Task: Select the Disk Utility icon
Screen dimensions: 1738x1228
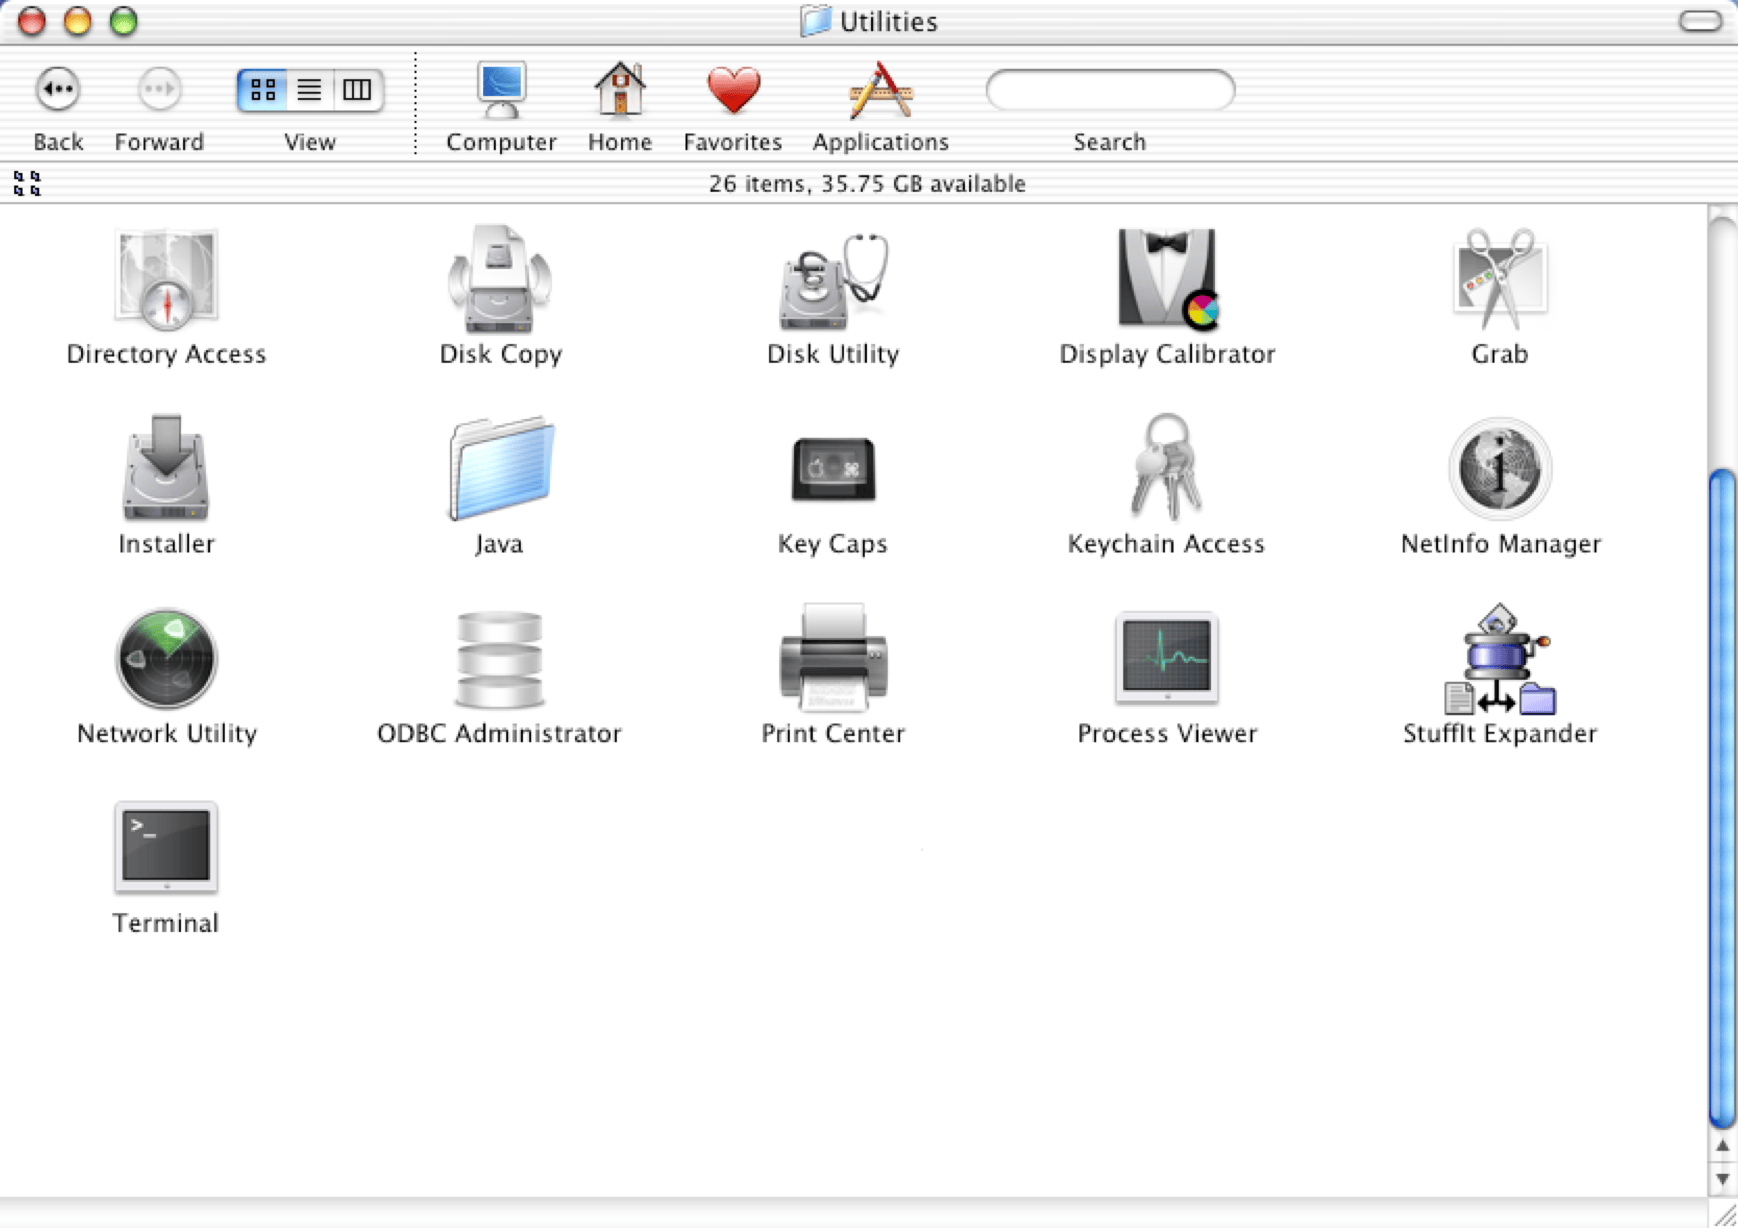Action: (833, 280)
